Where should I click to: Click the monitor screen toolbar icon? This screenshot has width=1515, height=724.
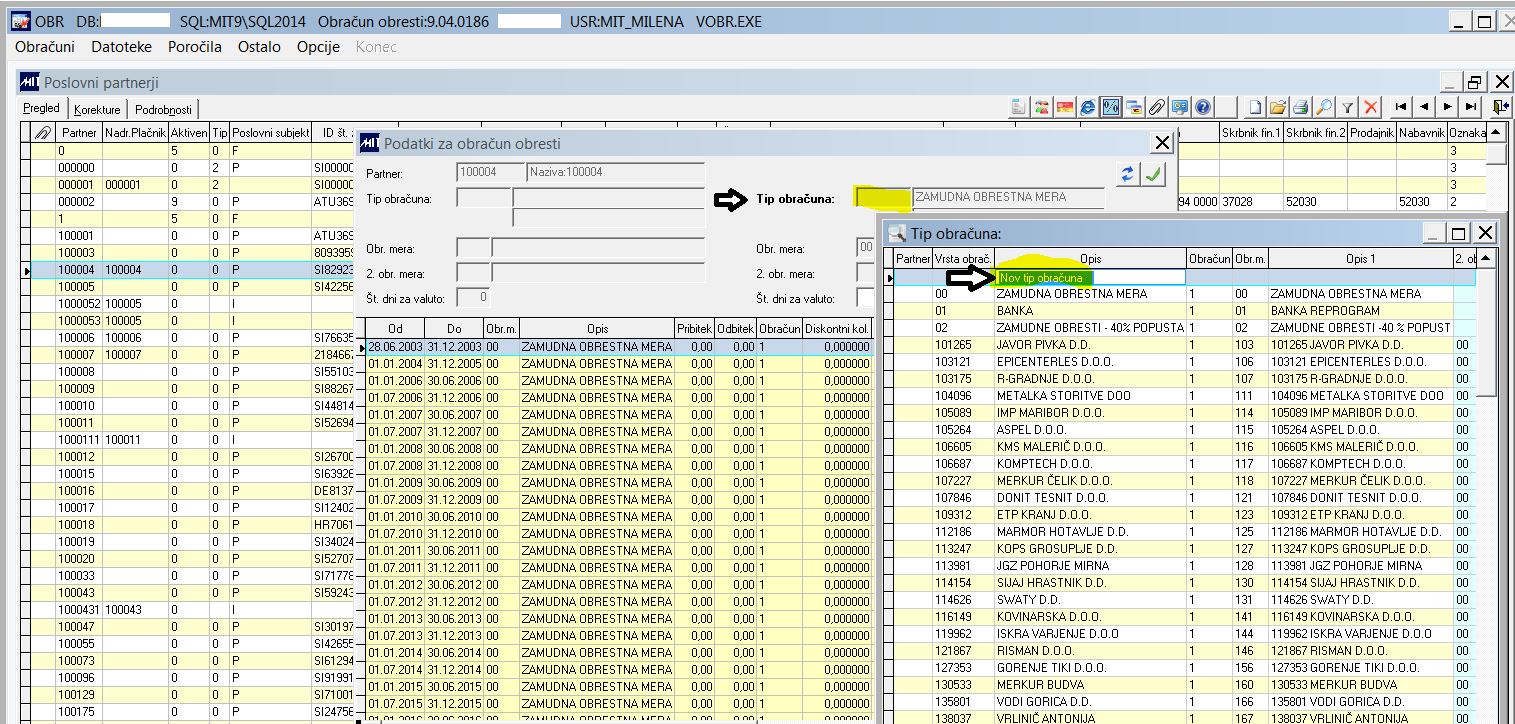coord(1180,107)
